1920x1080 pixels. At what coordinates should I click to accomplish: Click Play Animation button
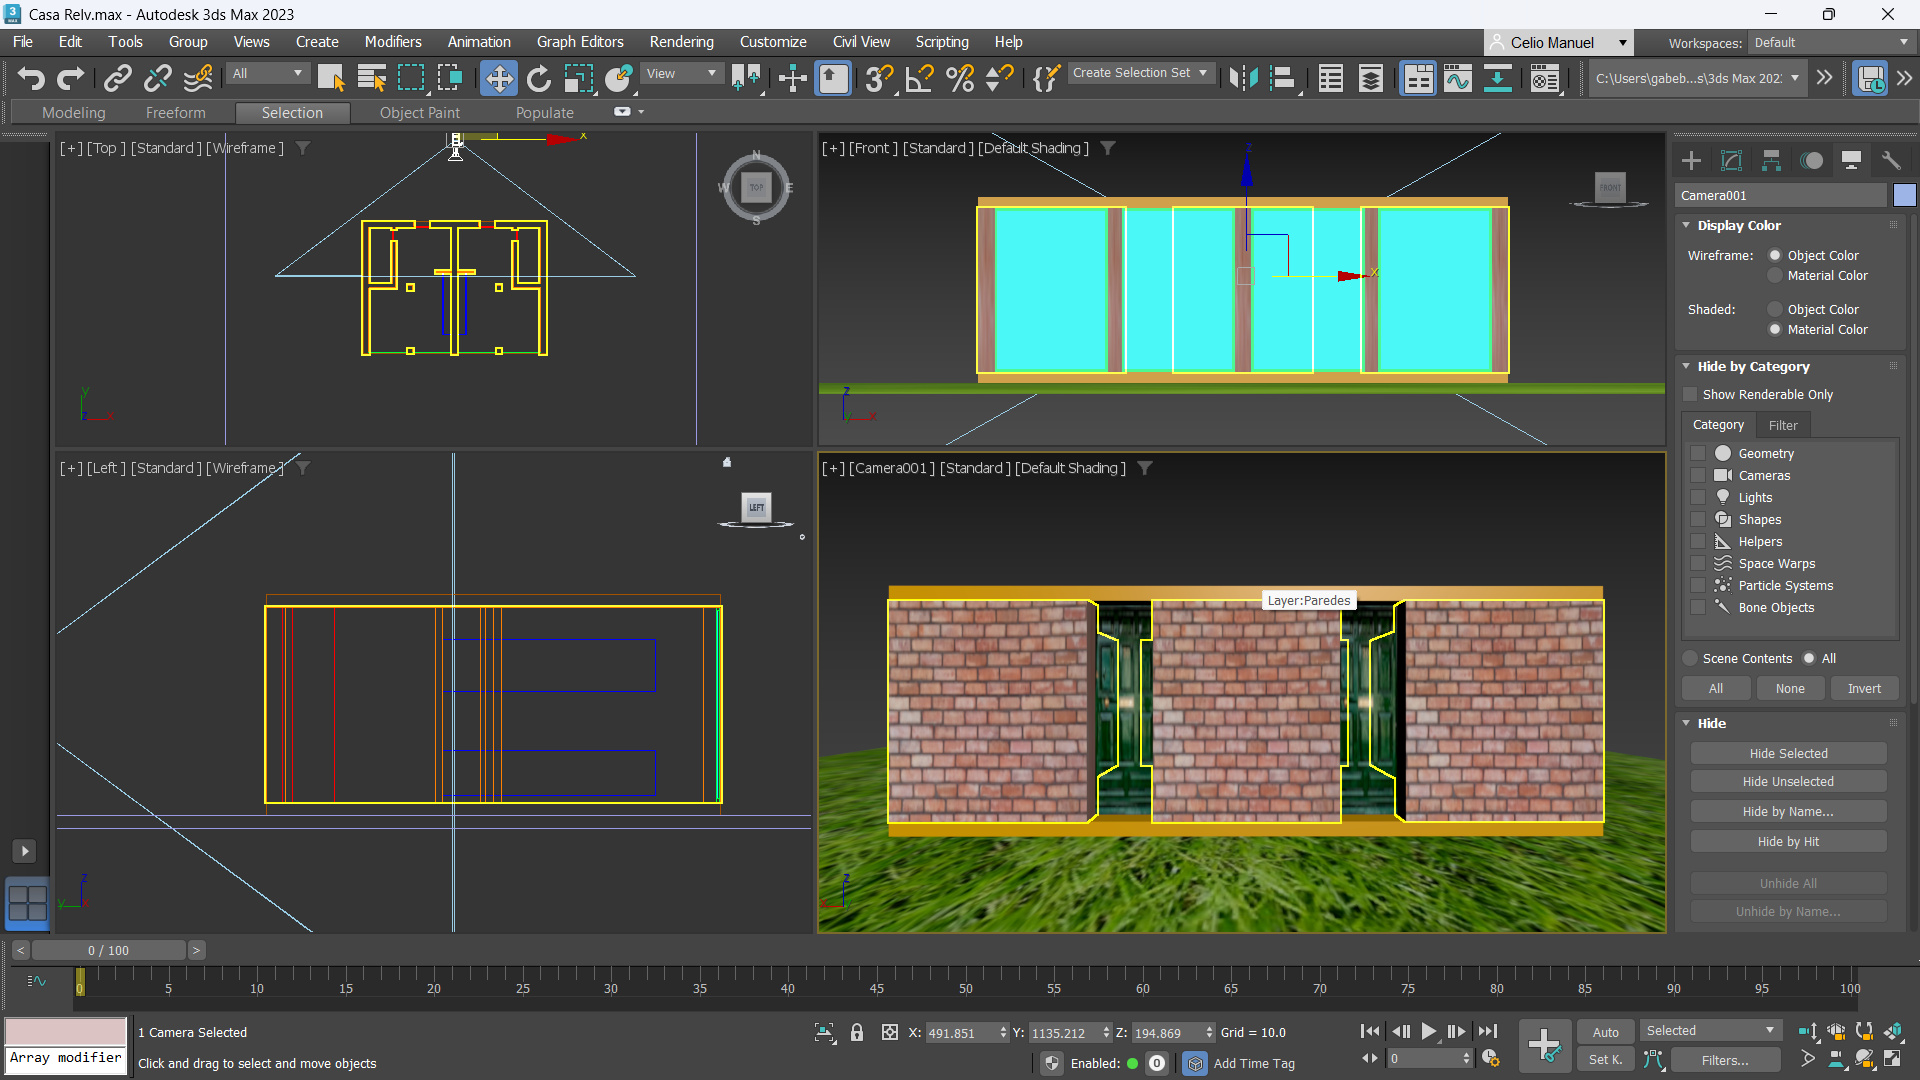point(1428,1031)
